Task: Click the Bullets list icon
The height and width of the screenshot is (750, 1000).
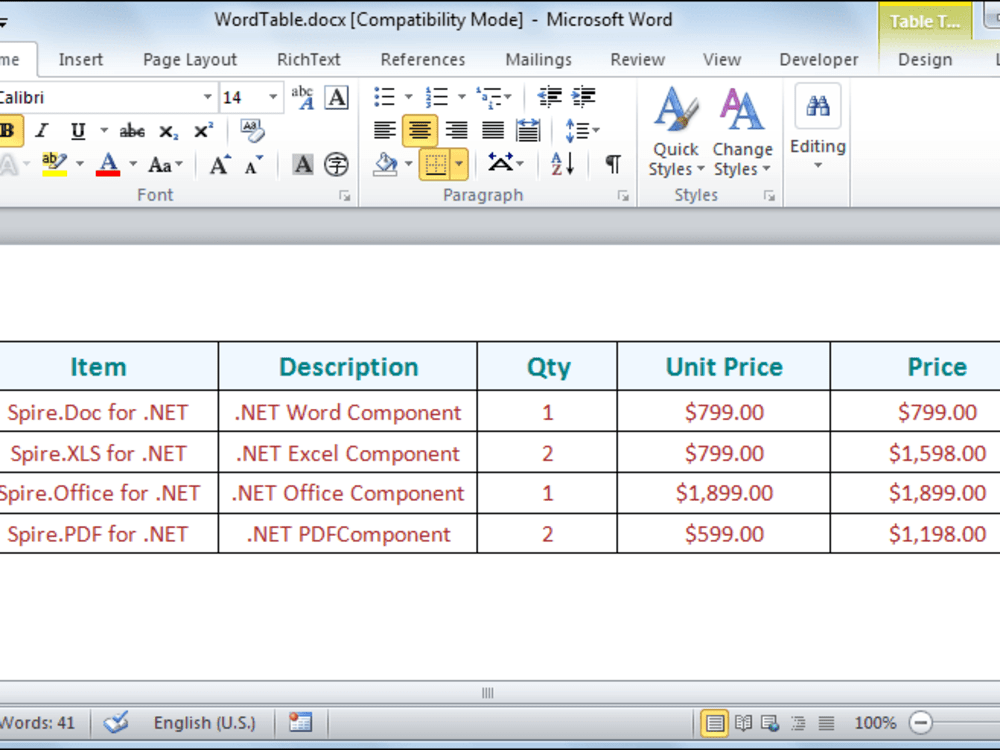Action: click(x=384, y=97)
